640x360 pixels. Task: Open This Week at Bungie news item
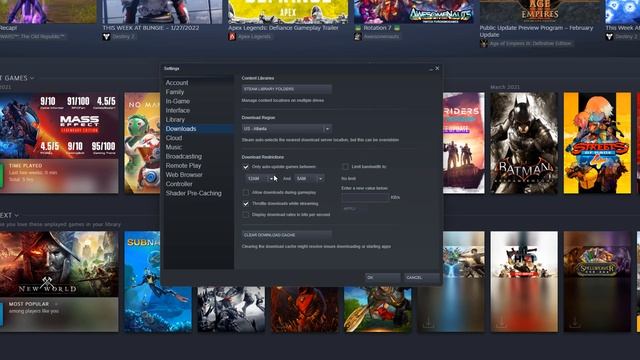151,28
